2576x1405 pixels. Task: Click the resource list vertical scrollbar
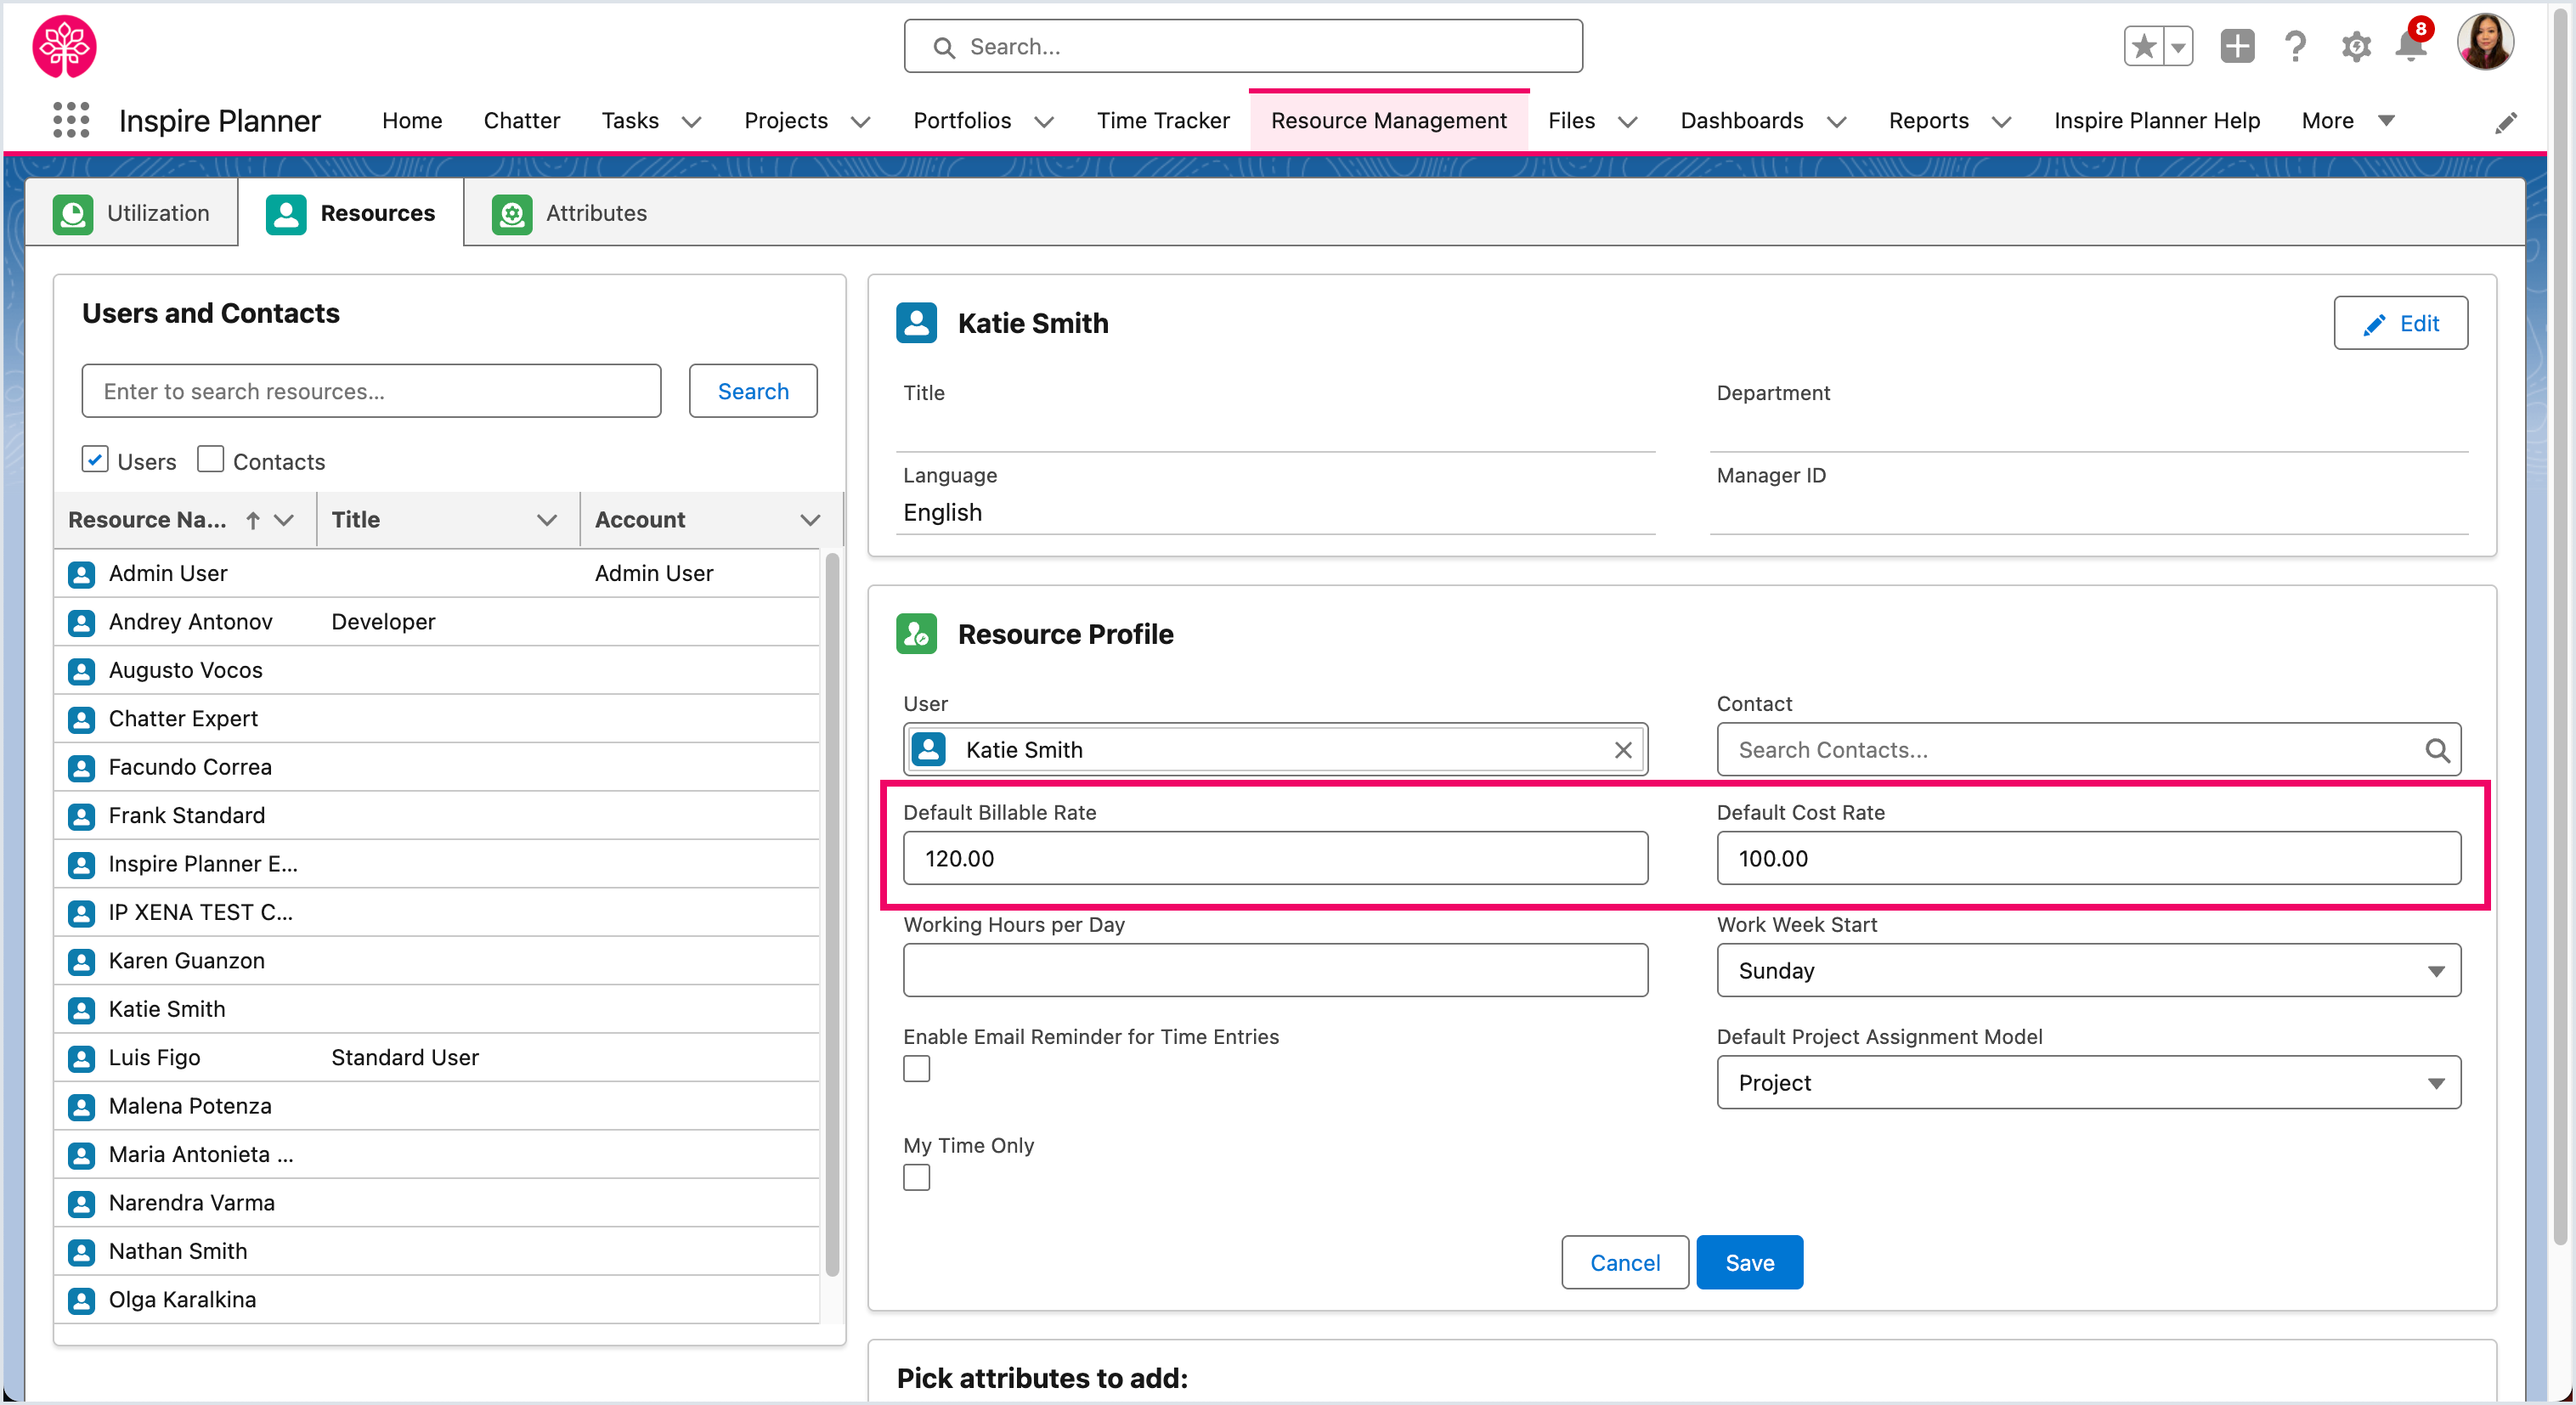pyautogui.click(x=832, y=915)
